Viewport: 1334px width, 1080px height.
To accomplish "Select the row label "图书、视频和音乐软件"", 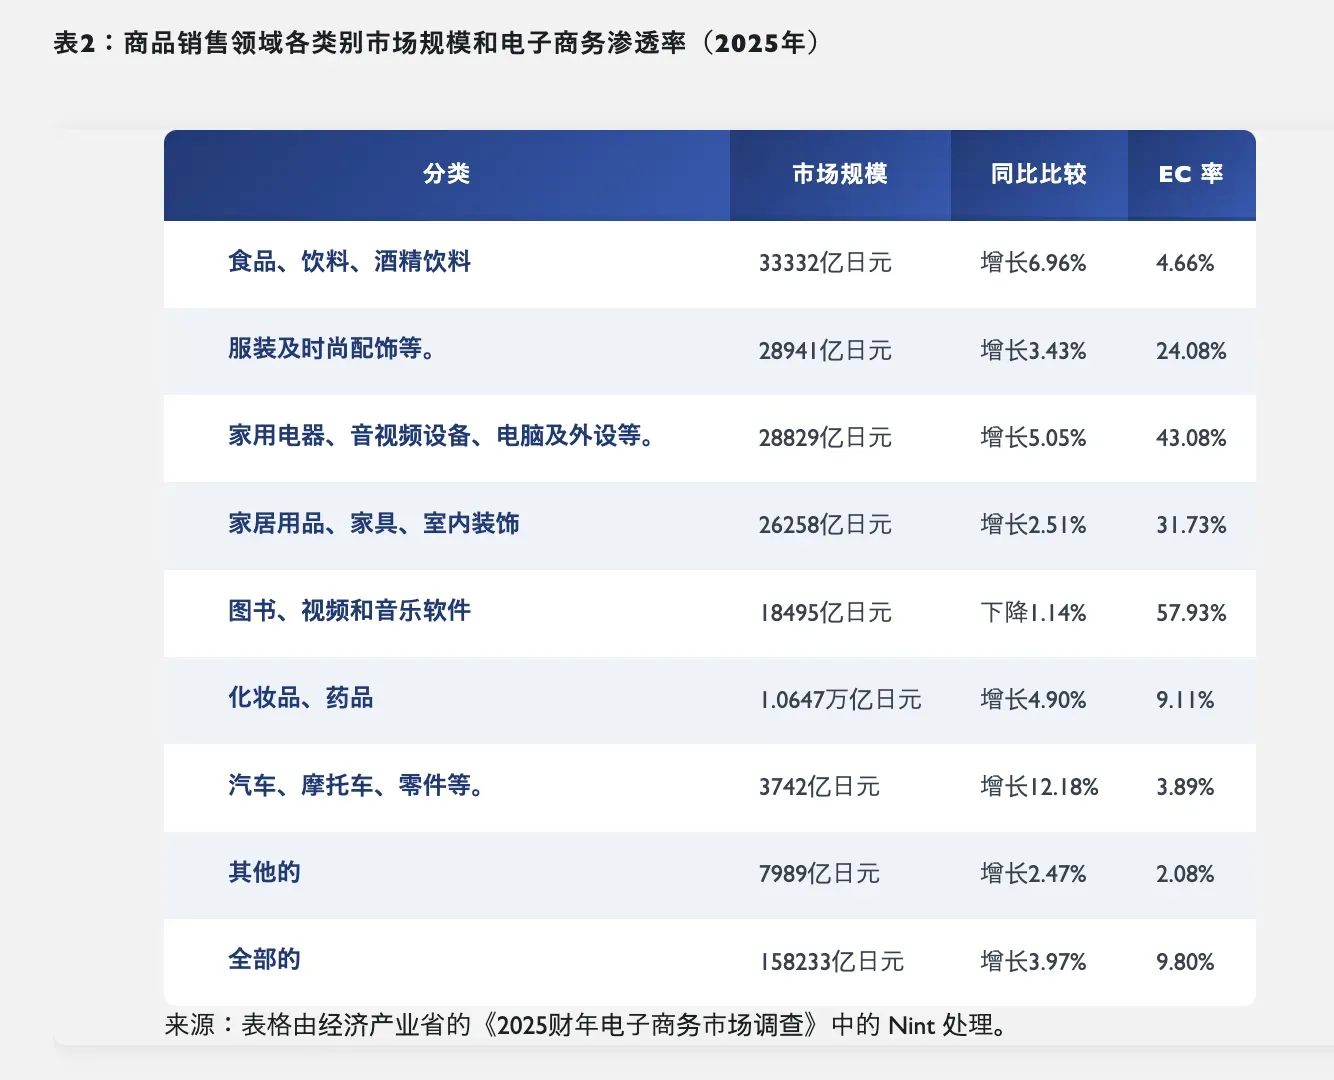I will point(349,611).
